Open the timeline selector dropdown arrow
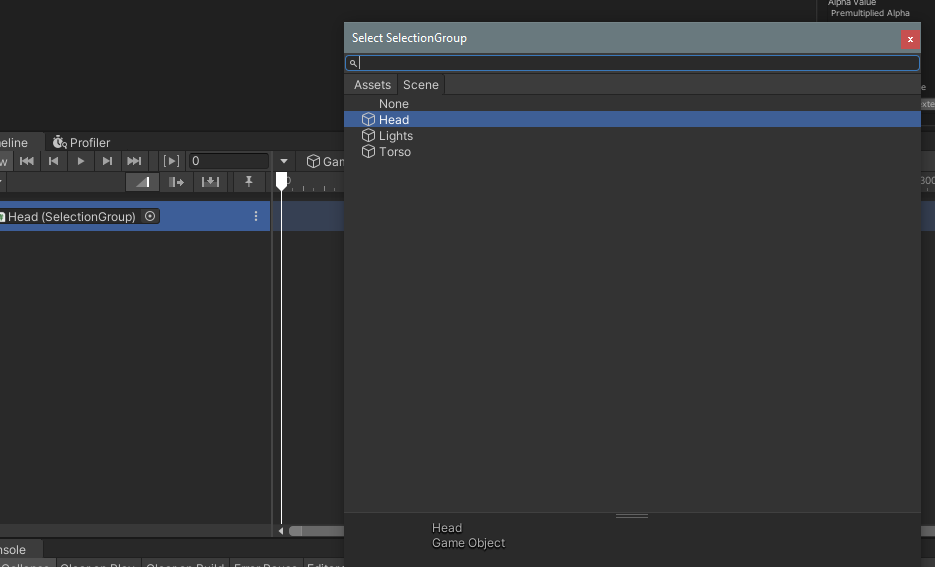Image resolution: width=935 pixels, height=567 pixels. (x=284, y=161)
